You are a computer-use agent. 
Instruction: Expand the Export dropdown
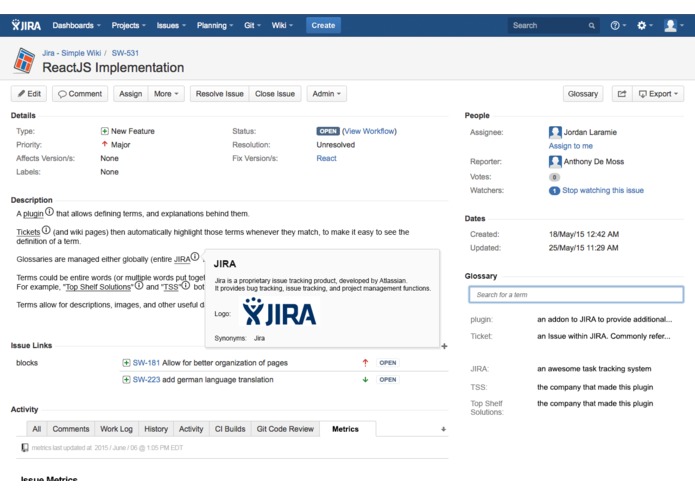coord(658,93)
